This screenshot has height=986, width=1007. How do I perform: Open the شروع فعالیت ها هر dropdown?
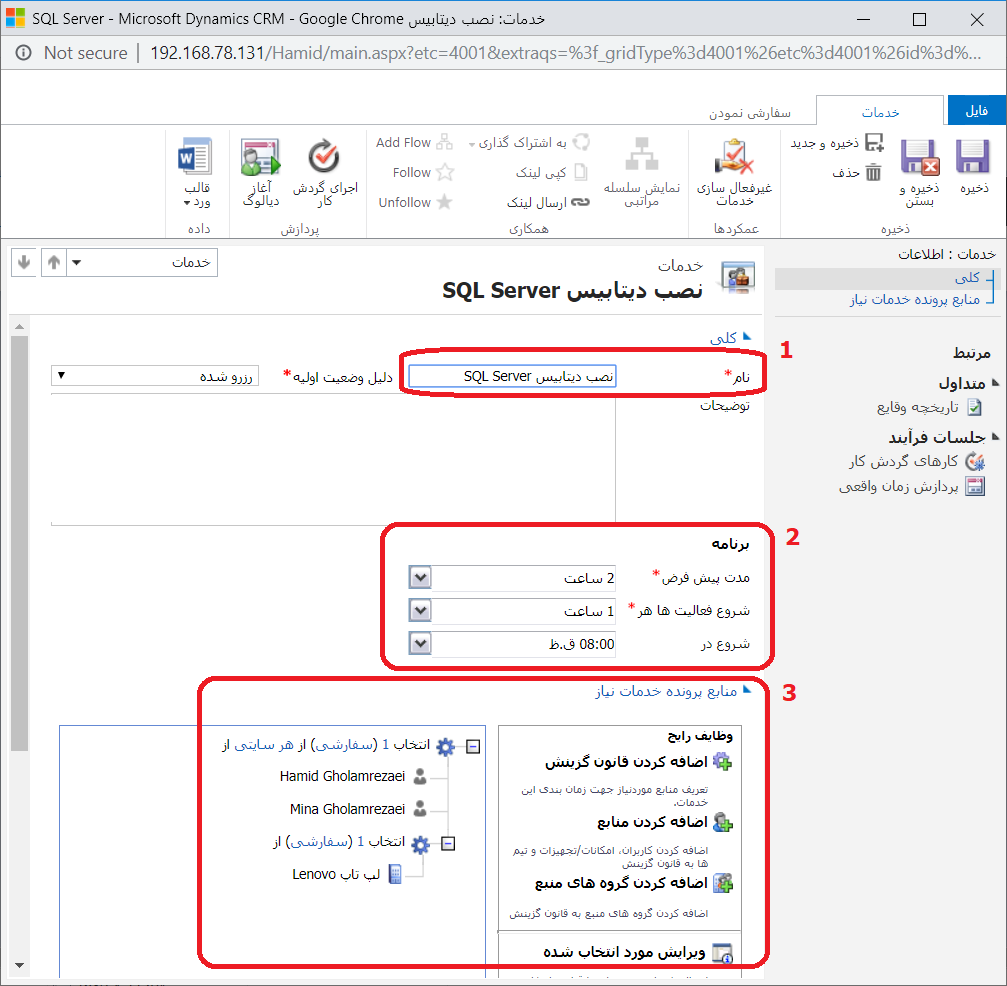[420, 610]
